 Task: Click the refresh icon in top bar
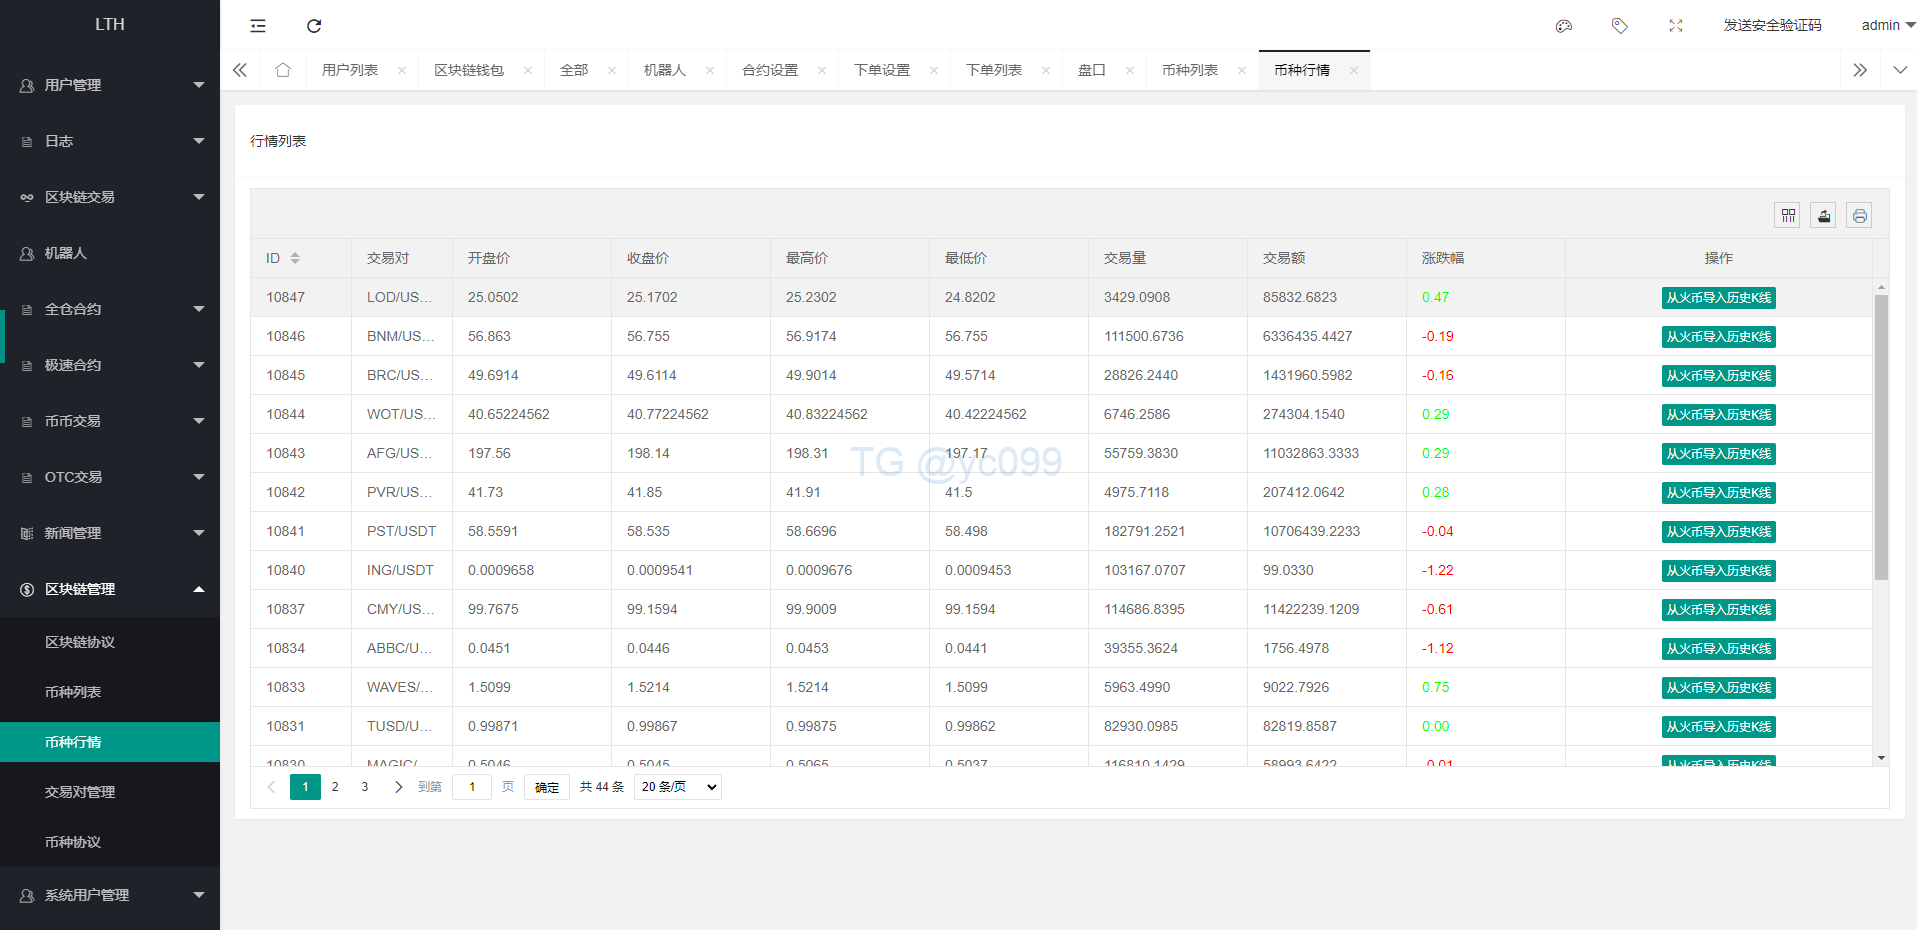(314, 26)
